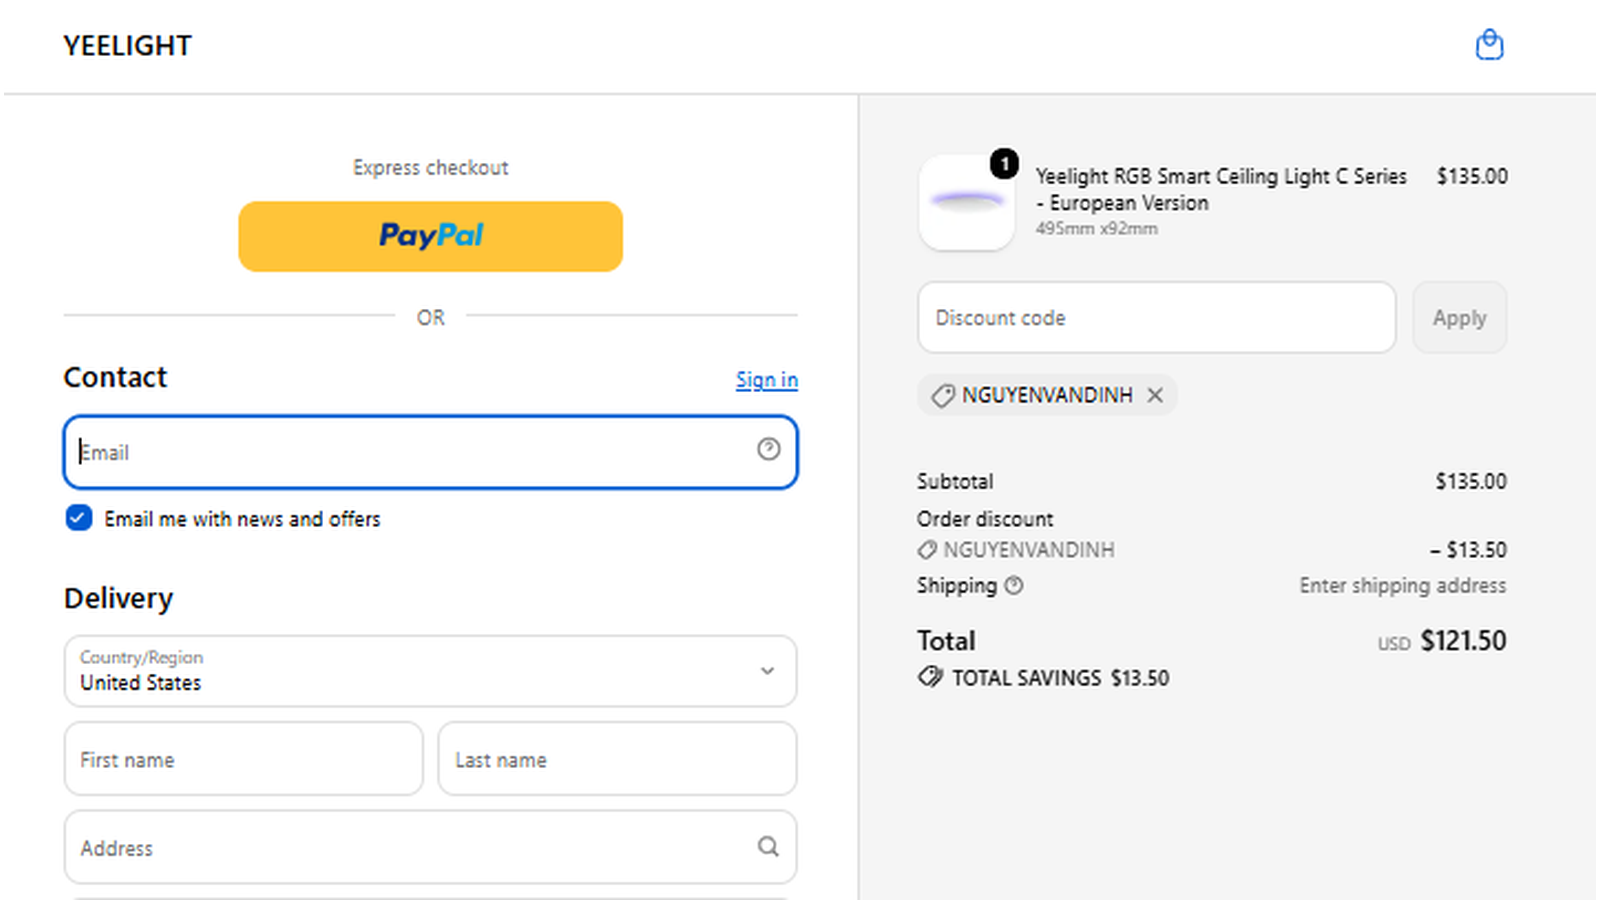This screenshot has height=900, width=1600.
Task: Click the ceiling light product thumbnail
Action: 966,202
